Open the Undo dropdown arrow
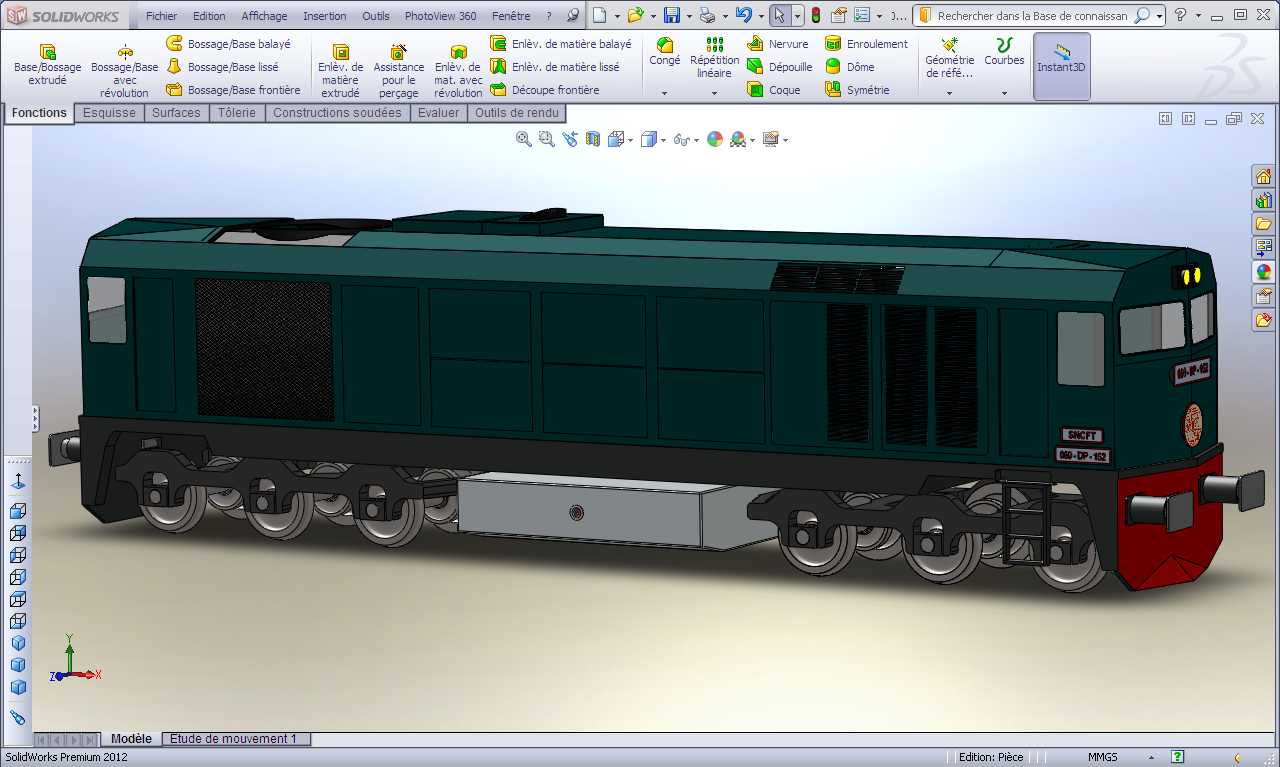1280x767 pixels. (760, 16)
